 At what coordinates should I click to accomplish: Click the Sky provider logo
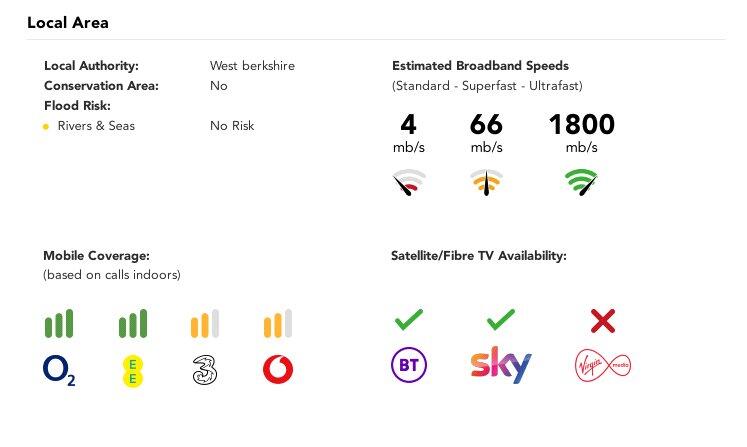(x=501, y=366)
